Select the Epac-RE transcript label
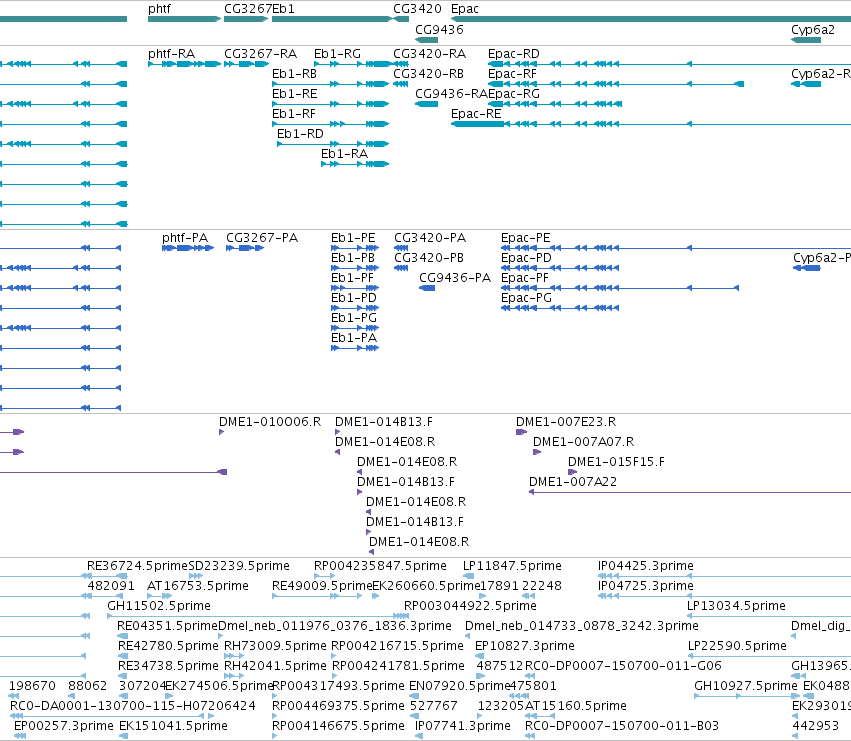 (476, 114)
